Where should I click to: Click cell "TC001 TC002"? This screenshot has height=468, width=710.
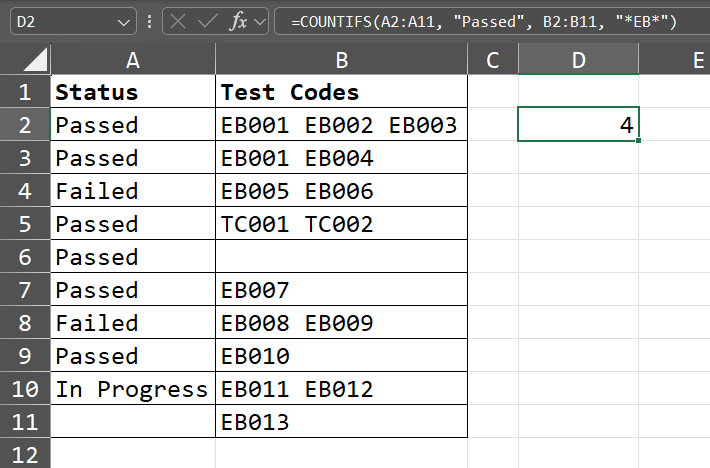click(341, 224)
